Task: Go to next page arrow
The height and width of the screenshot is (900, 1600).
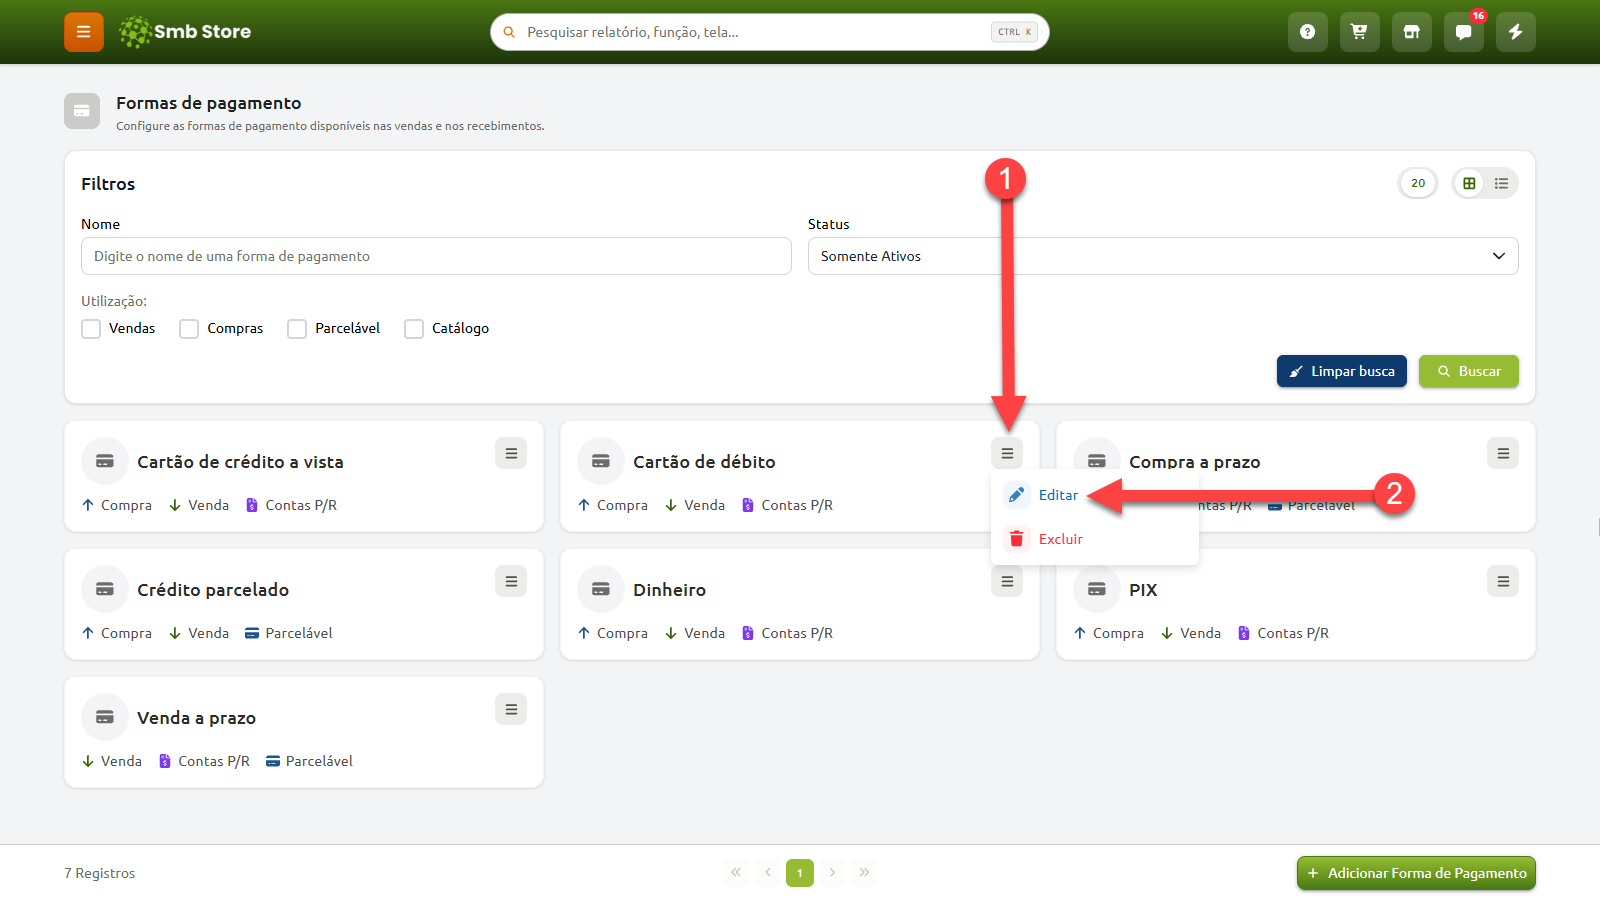Action: point(832,873)
